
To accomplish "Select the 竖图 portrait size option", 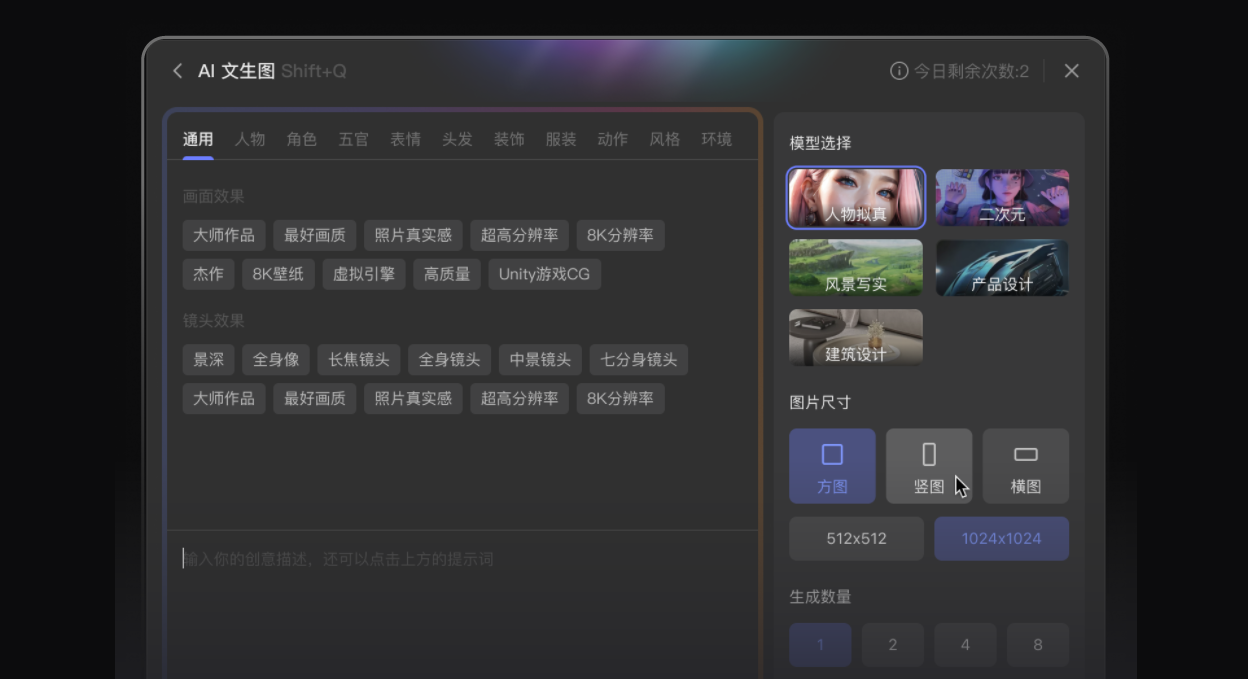I will click(929, 466).
